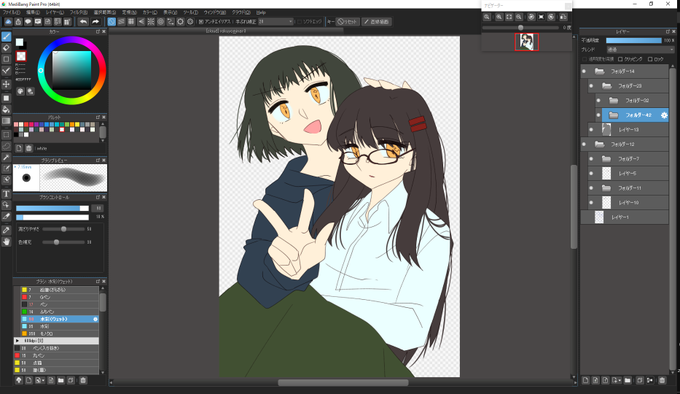Open the ファイル (File) menu
Viewport: 680px width, 394px height.
[x=11, y=12]
